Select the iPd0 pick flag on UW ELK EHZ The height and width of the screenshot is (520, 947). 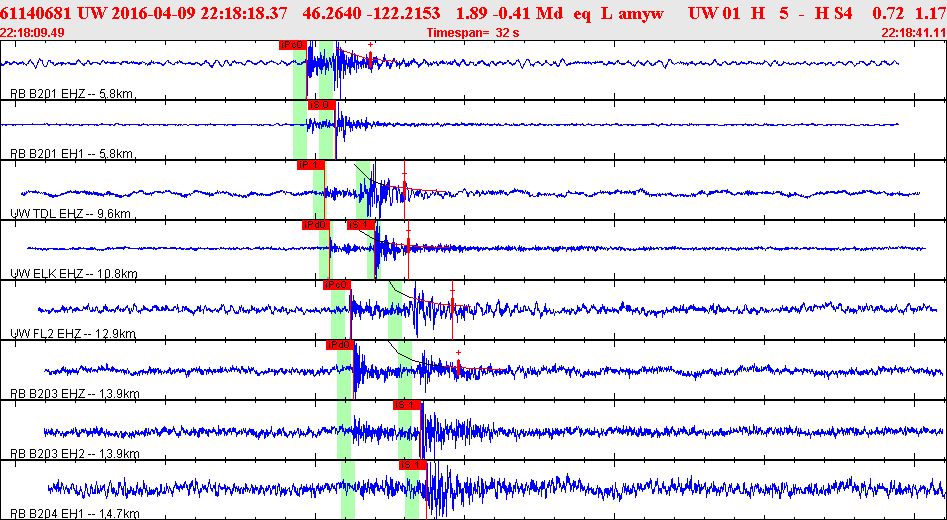coord(316,225)
